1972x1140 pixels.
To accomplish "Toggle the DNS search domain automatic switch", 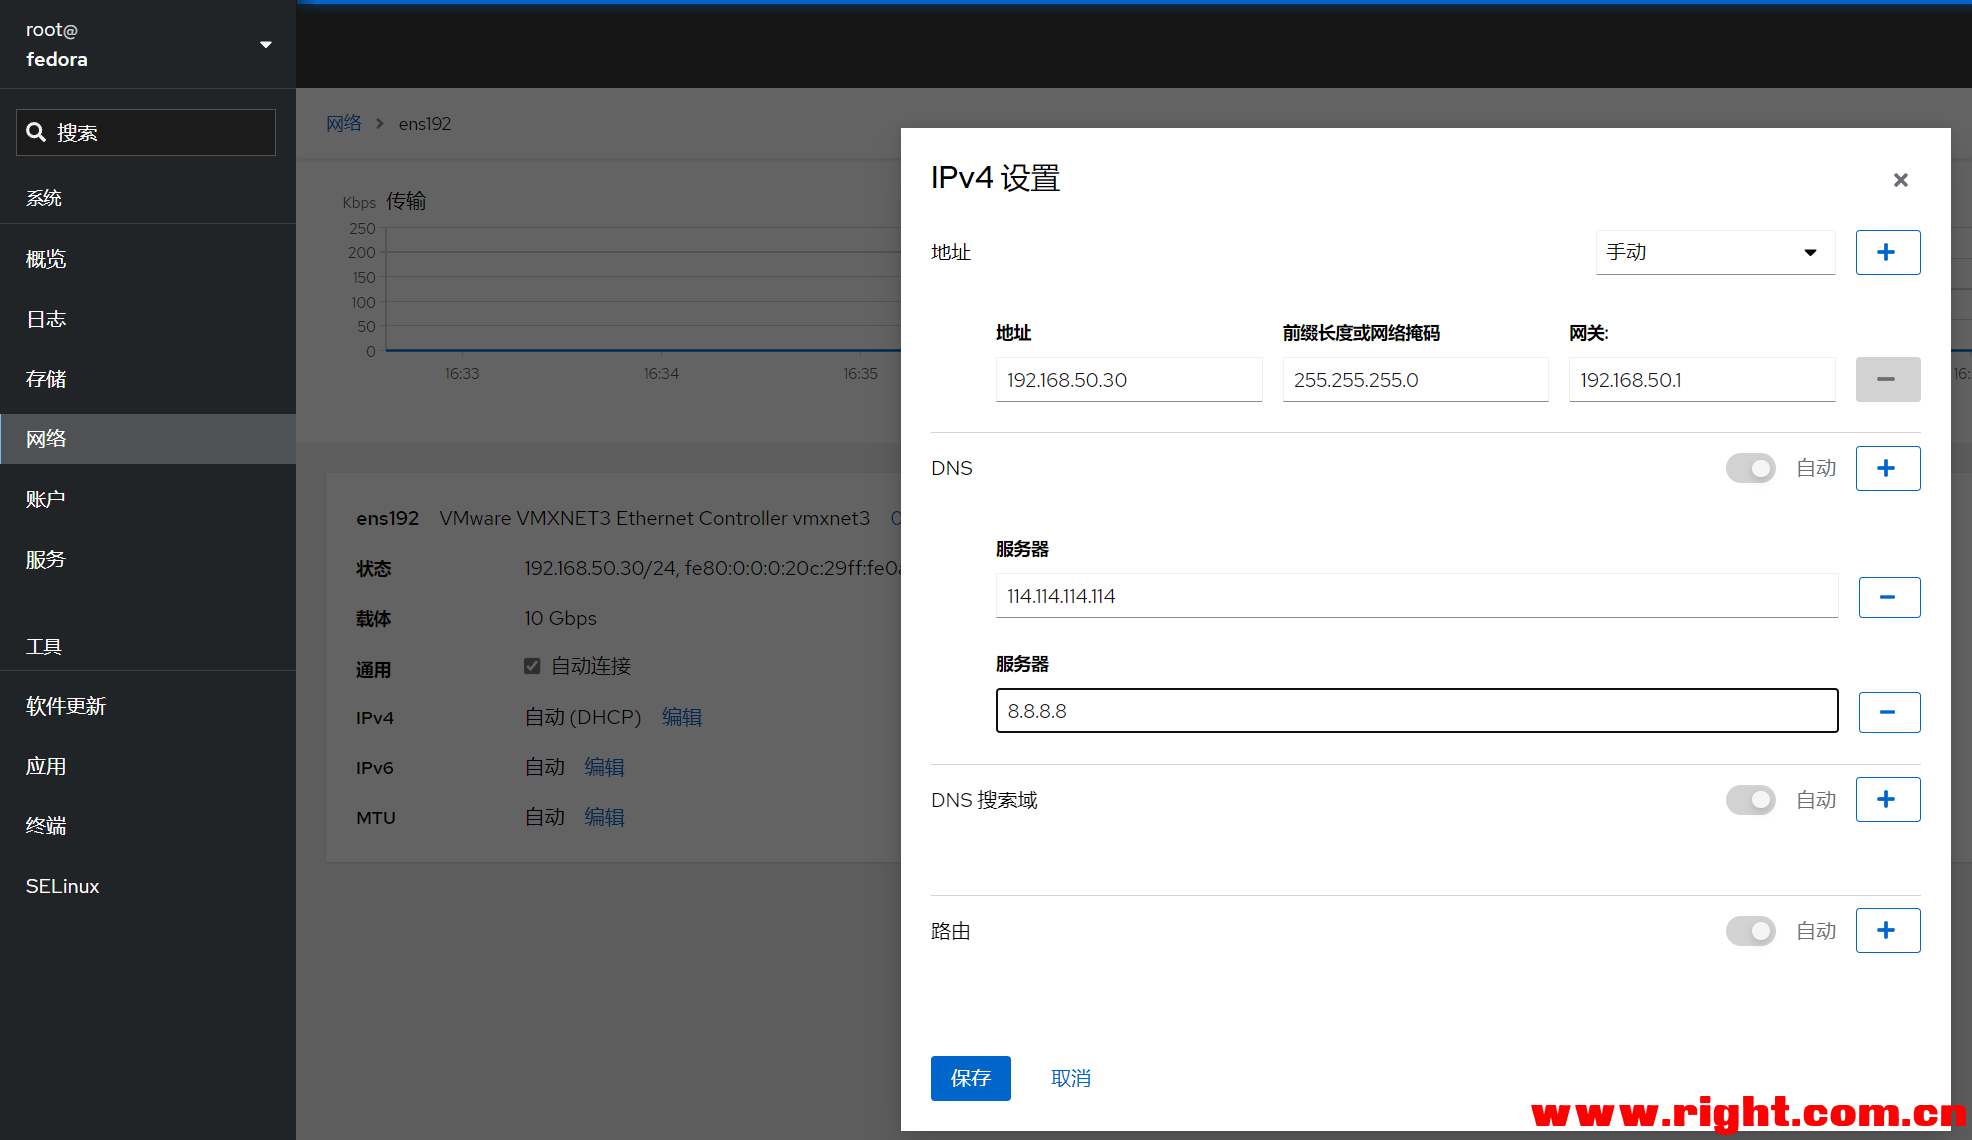I will tap(1750, 799).
